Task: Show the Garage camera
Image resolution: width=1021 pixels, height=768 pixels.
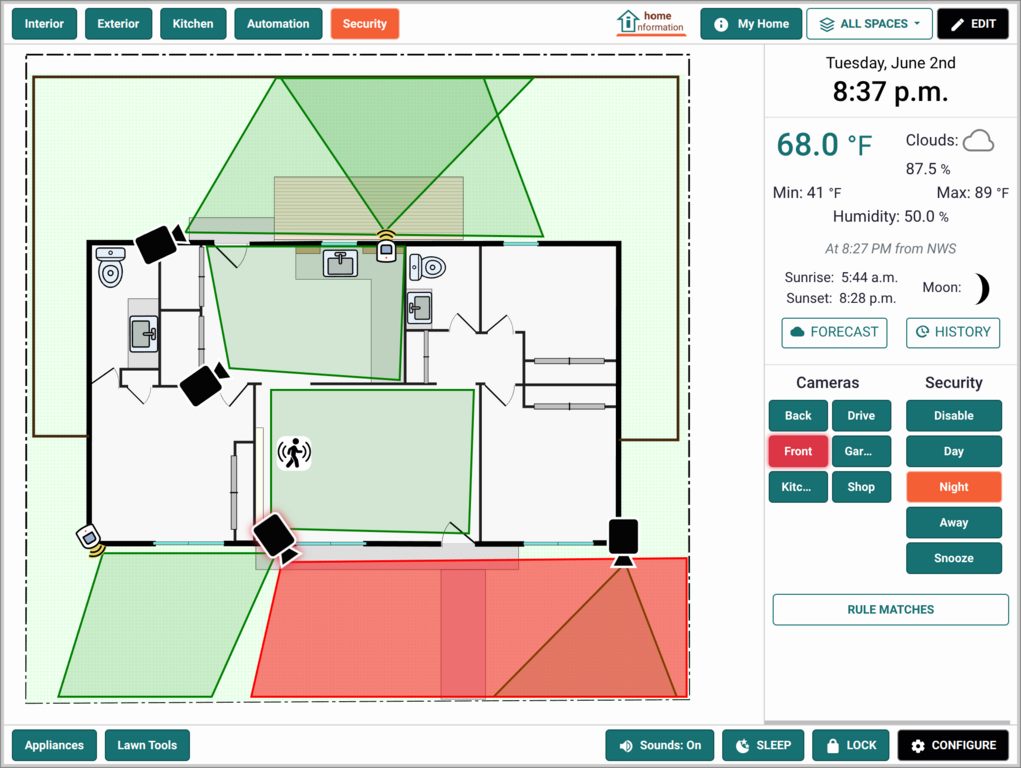Action: (861, 451)
